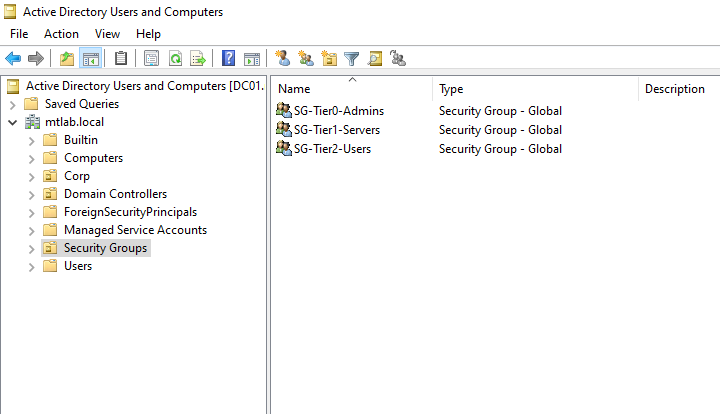Open the Help menu
Viewport: 720px width, 414px height.
coord(148,34)
